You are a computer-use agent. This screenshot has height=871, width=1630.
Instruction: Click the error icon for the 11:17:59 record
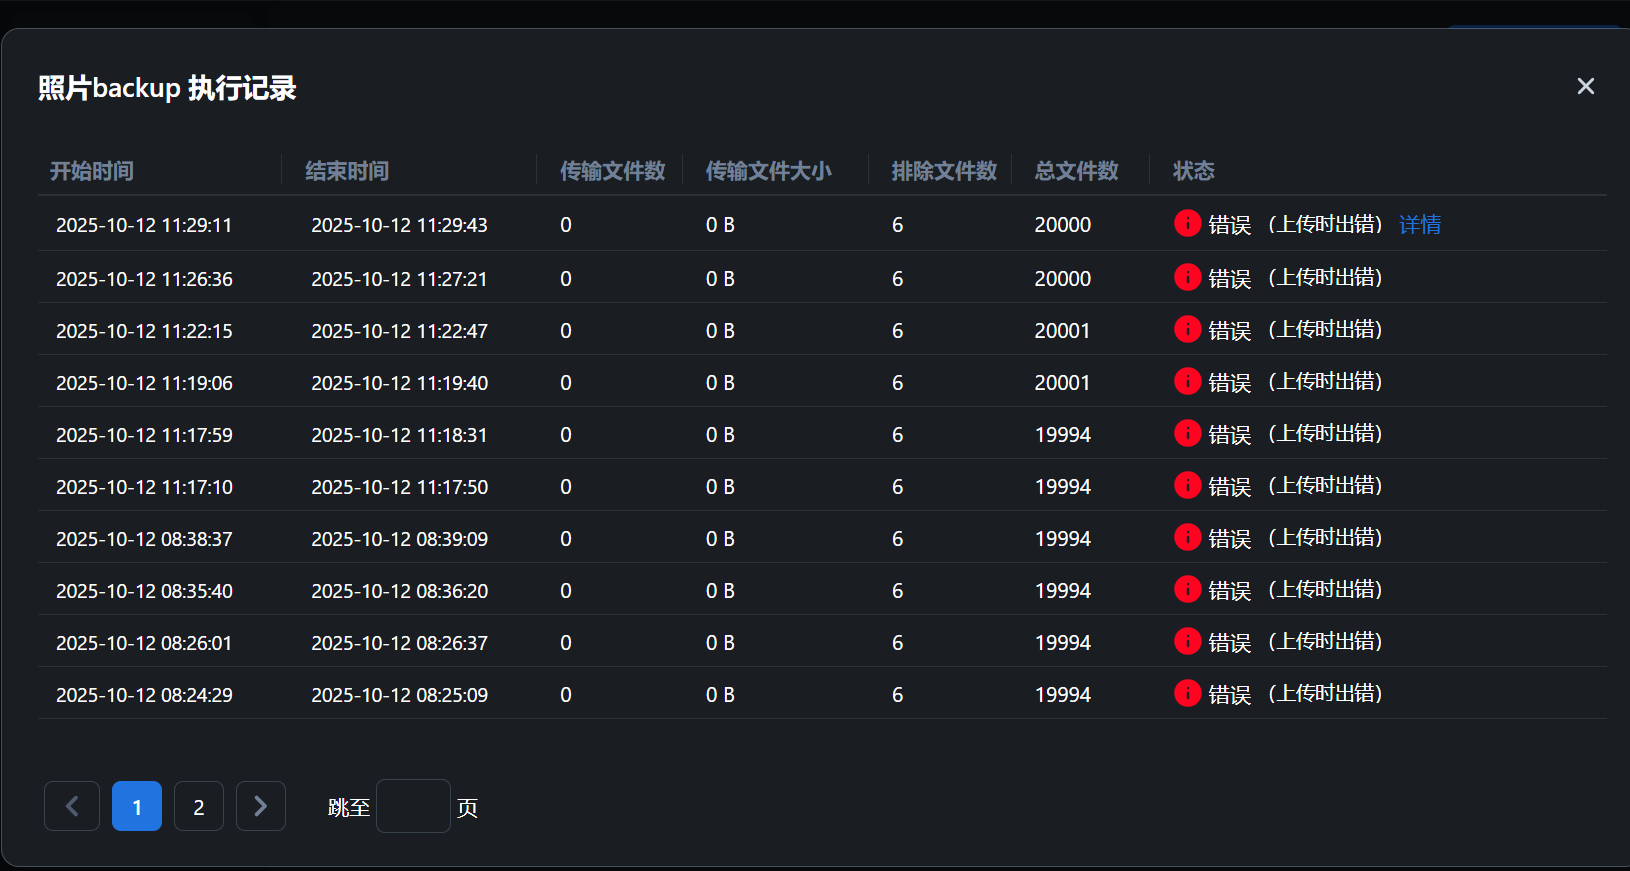[x=1187, y=433]
